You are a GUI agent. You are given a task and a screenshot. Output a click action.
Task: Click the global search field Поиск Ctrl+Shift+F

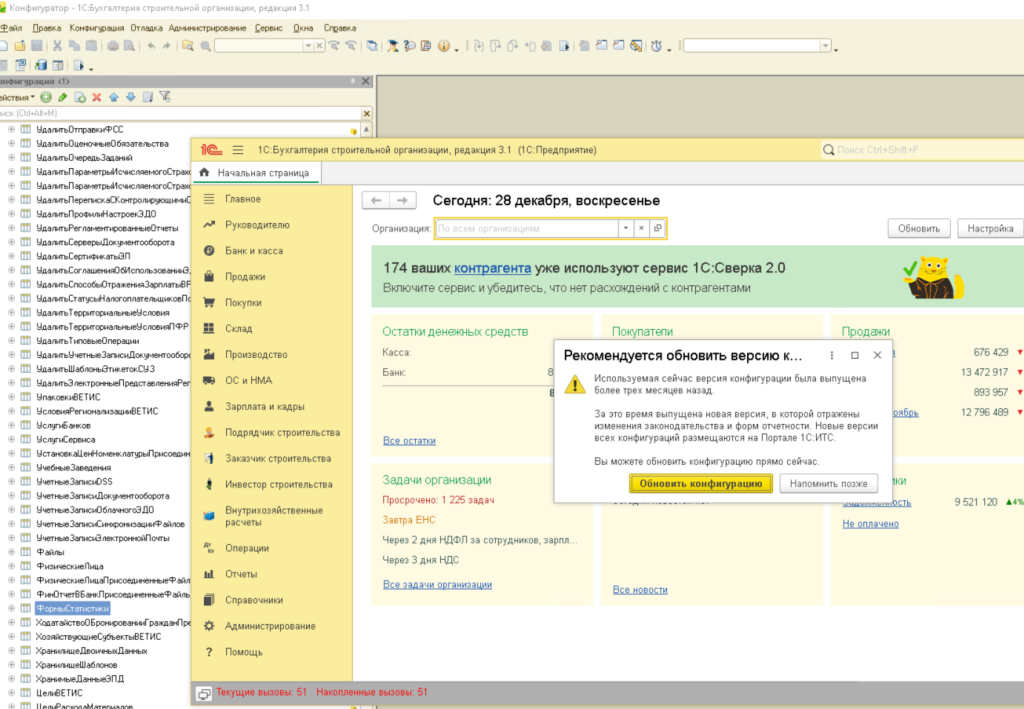point(920,150)
